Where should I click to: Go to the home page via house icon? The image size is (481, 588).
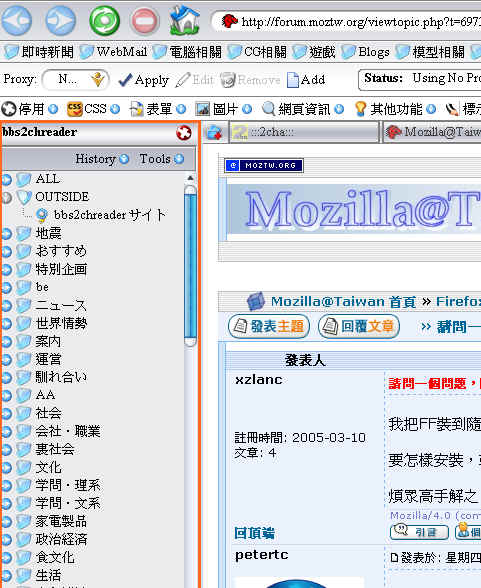[184, 20]
